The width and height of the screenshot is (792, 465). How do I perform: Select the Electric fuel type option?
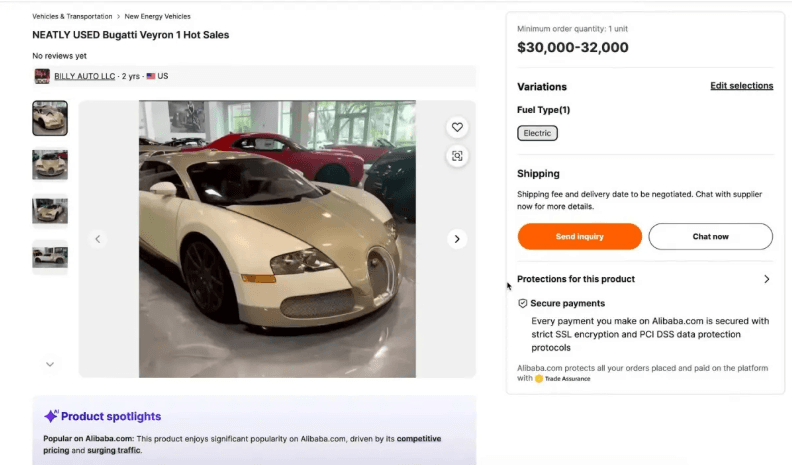tap(537, 133)
